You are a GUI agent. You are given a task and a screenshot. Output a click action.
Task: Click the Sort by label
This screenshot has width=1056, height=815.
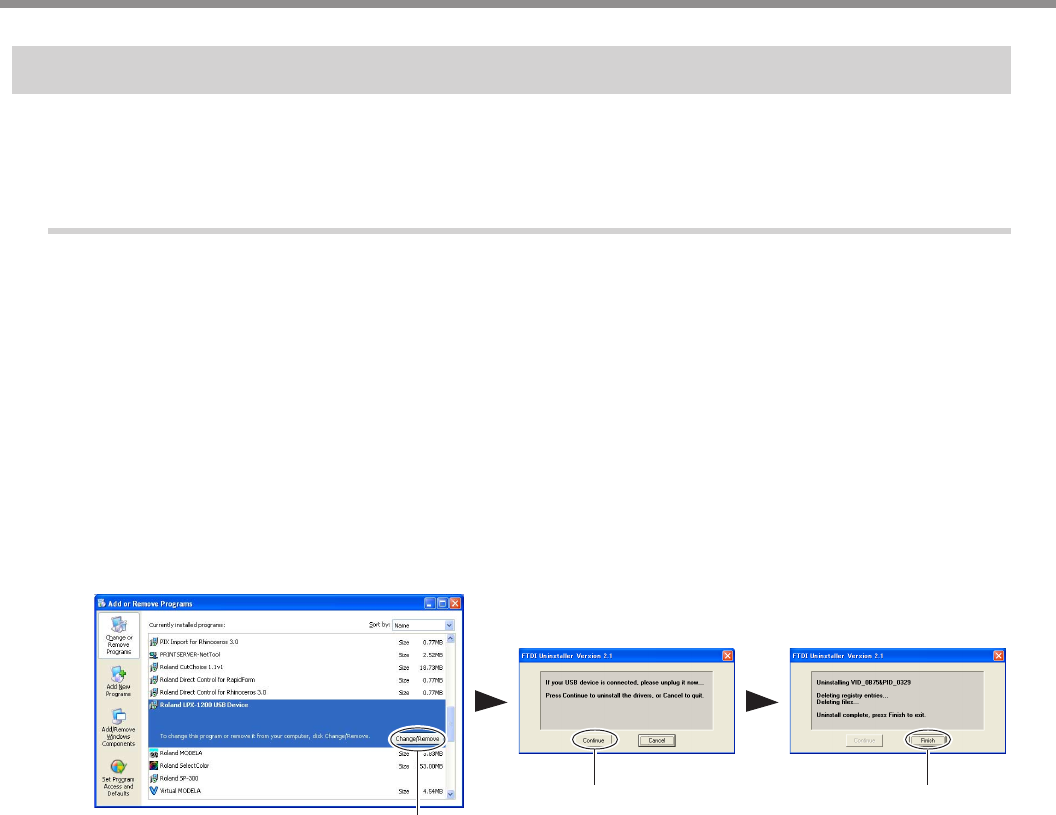click(x=379, y=624)
